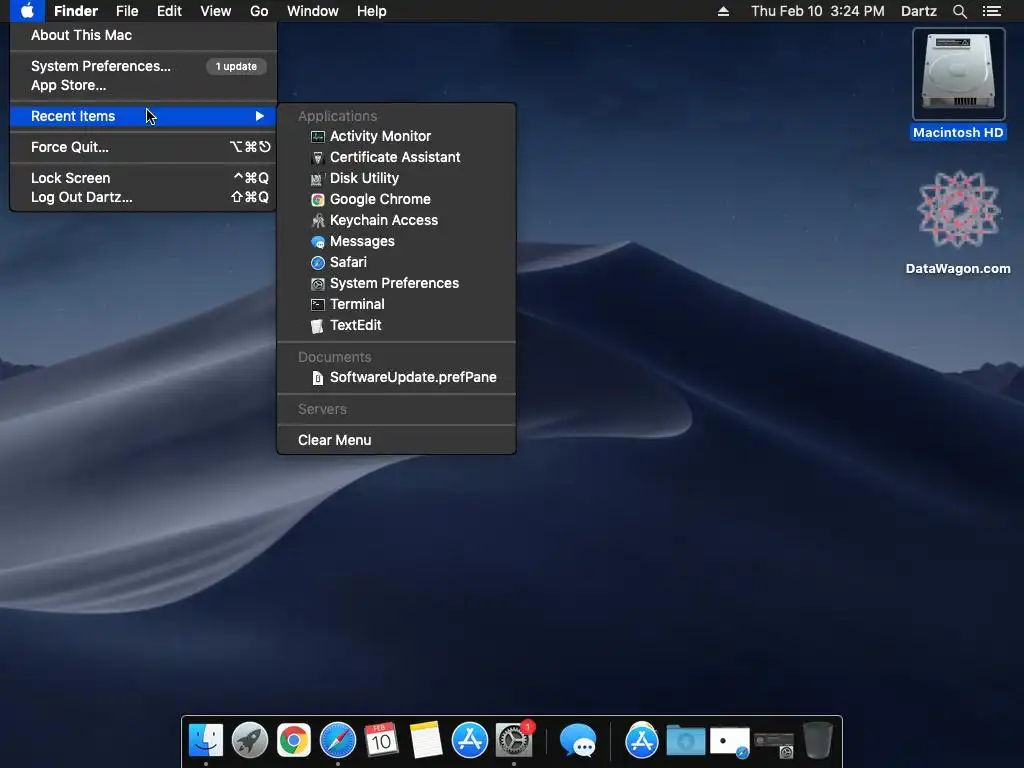Open the Help menu
1024x768 pixels.
coord(372,11)
